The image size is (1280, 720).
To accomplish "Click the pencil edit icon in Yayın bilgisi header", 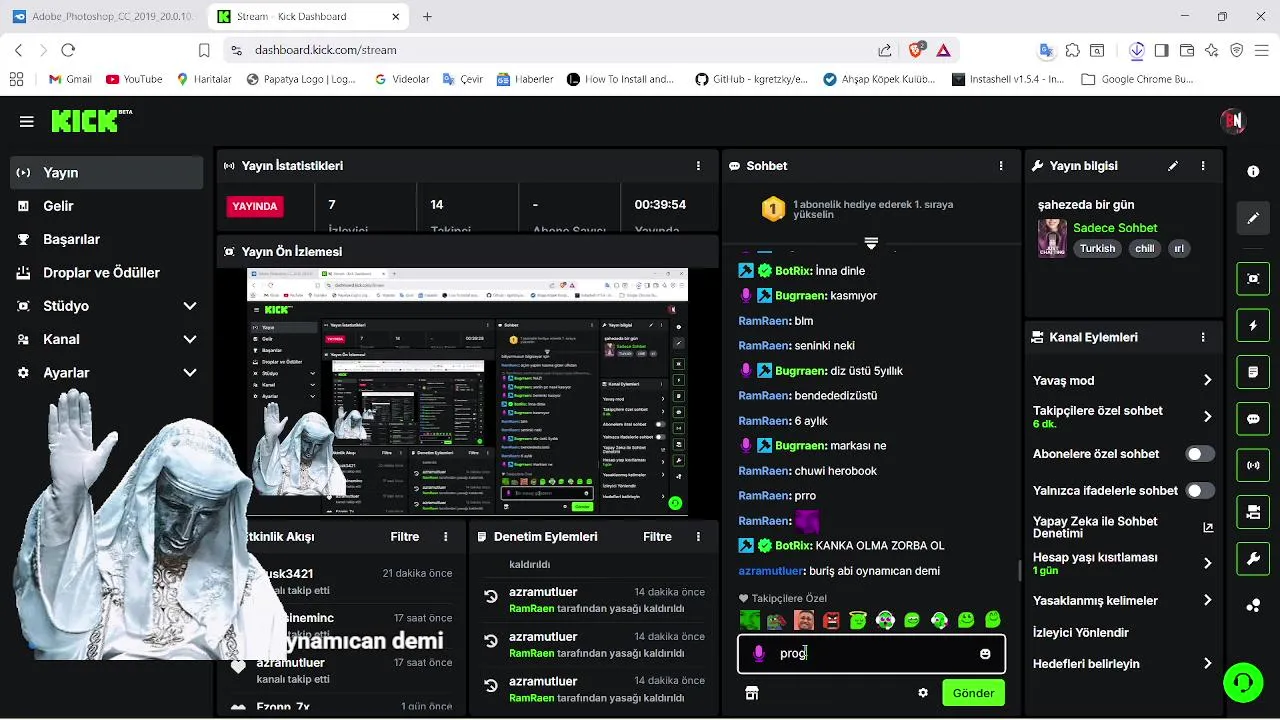I will 1173,166.
